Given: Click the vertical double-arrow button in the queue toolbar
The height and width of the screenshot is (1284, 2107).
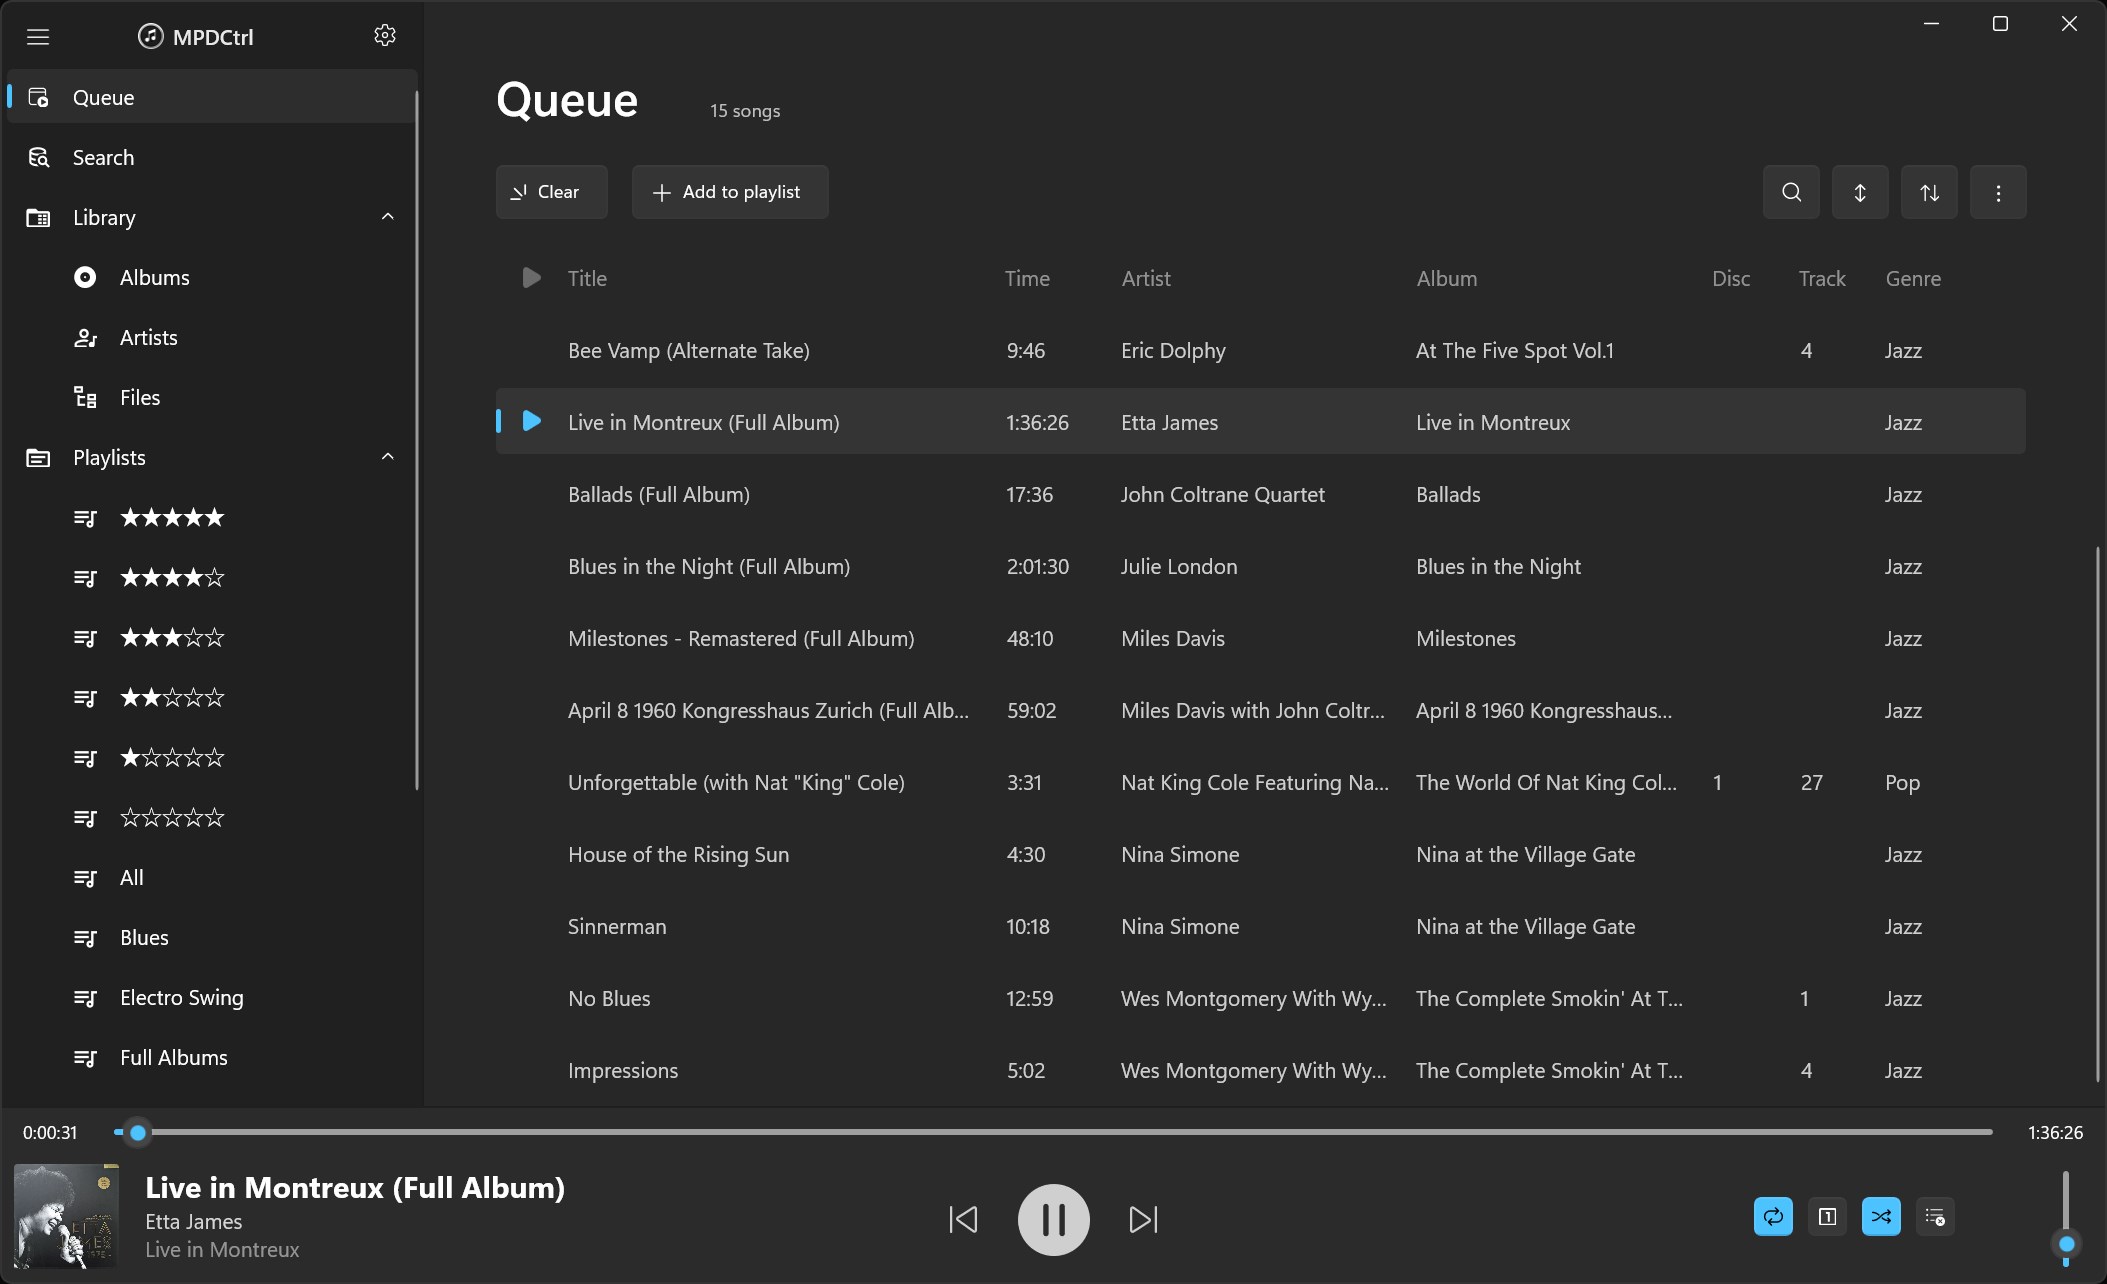Looking at the screenshot, I should point(1860,192).
